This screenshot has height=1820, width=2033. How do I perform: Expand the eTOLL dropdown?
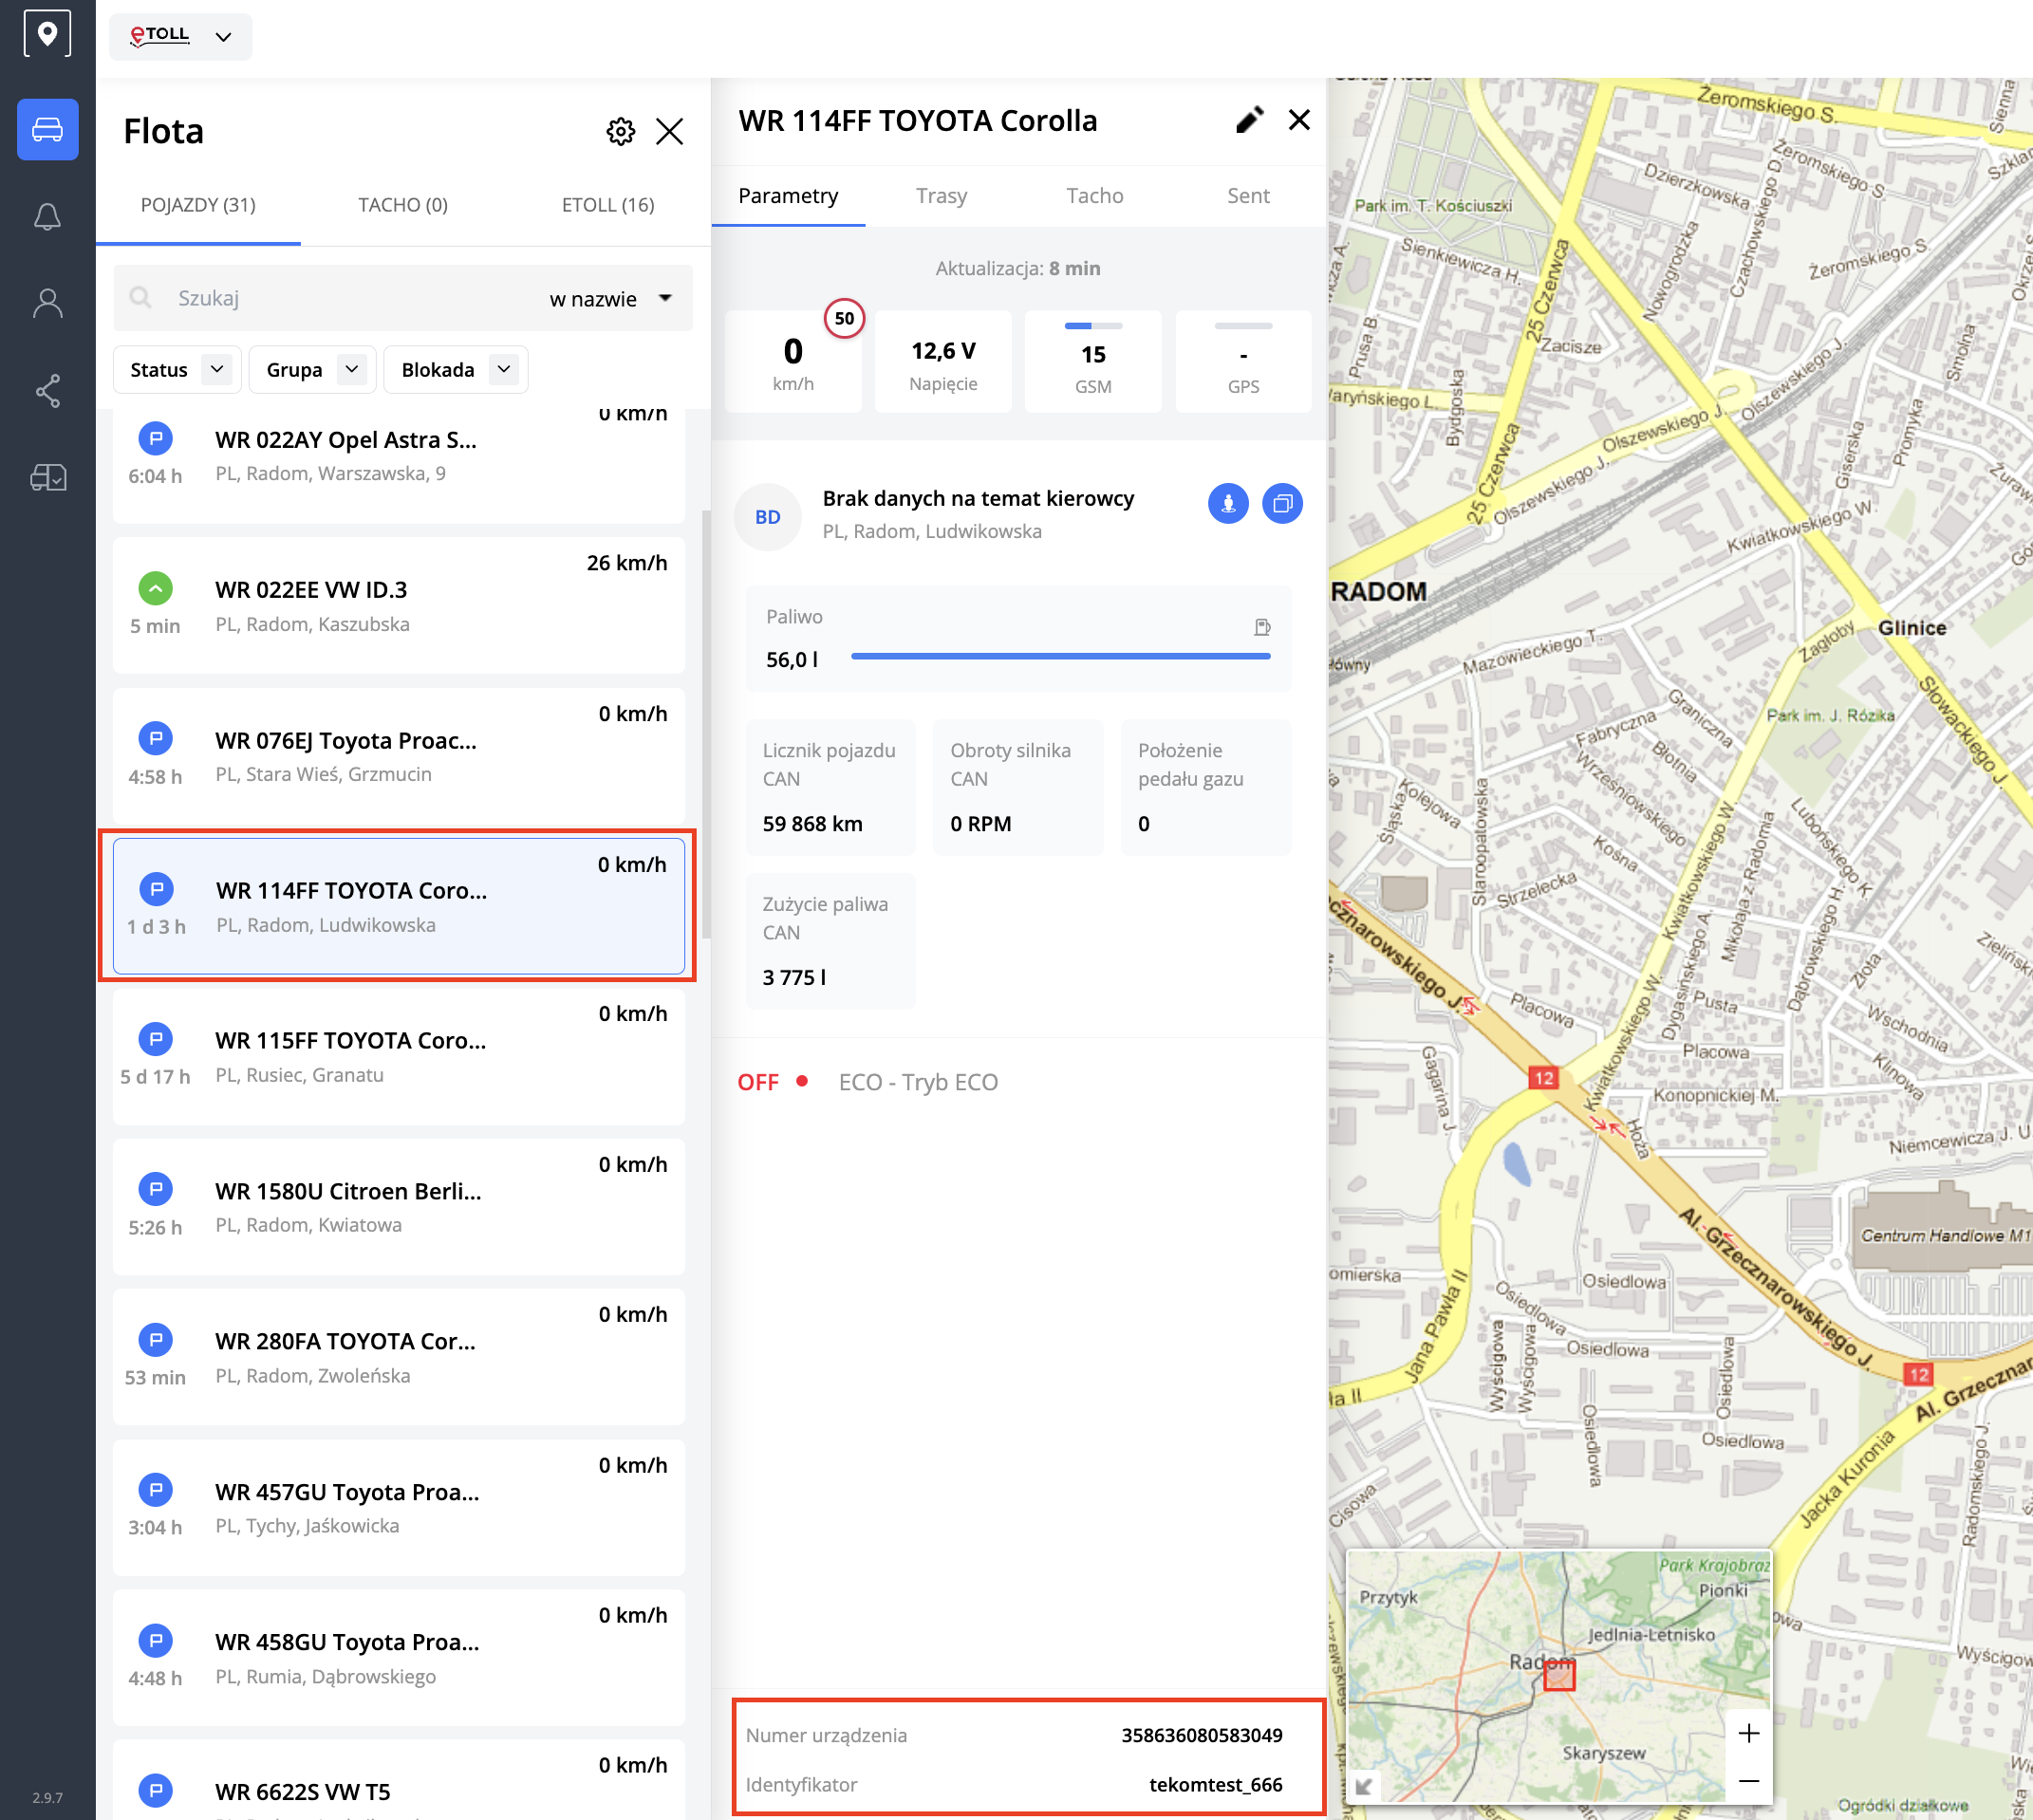180,37
